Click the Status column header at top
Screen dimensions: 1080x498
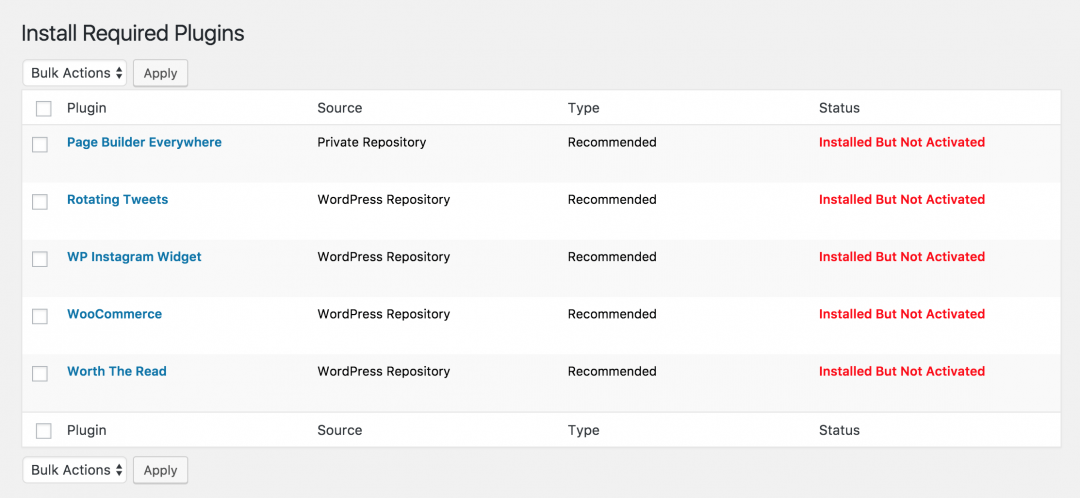tap(839, 108)
